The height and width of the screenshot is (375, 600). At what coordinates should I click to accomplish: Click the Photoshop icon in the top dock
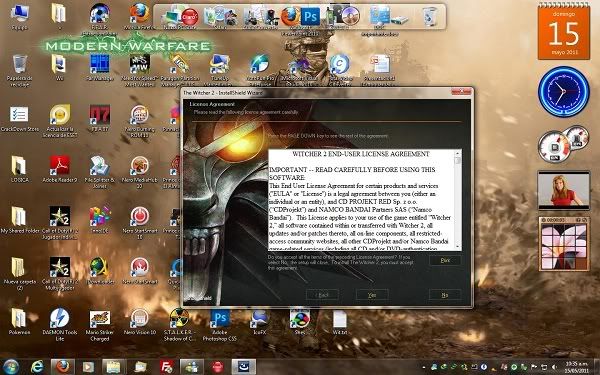[x=310, y=17]
